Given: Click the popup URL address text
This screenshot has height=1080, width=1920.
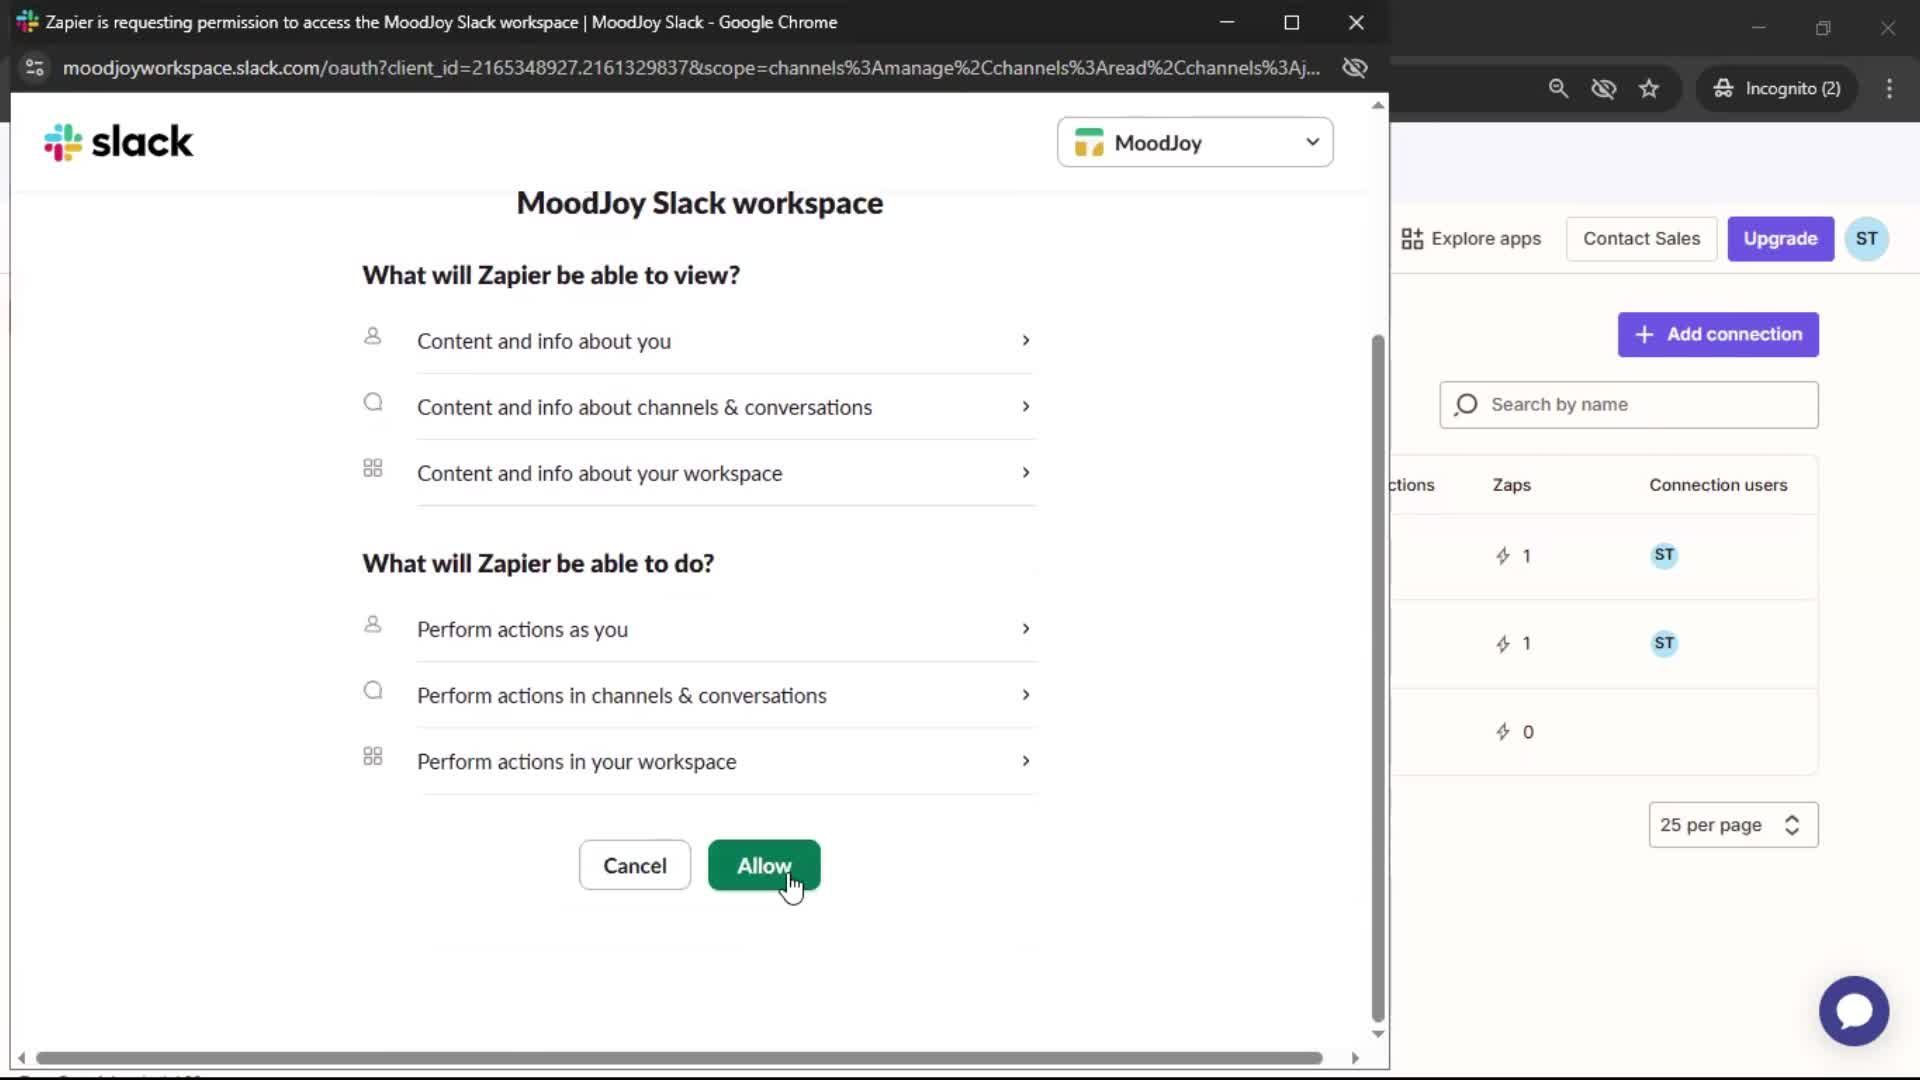Looking at the screenshot, I should point(691,68).
